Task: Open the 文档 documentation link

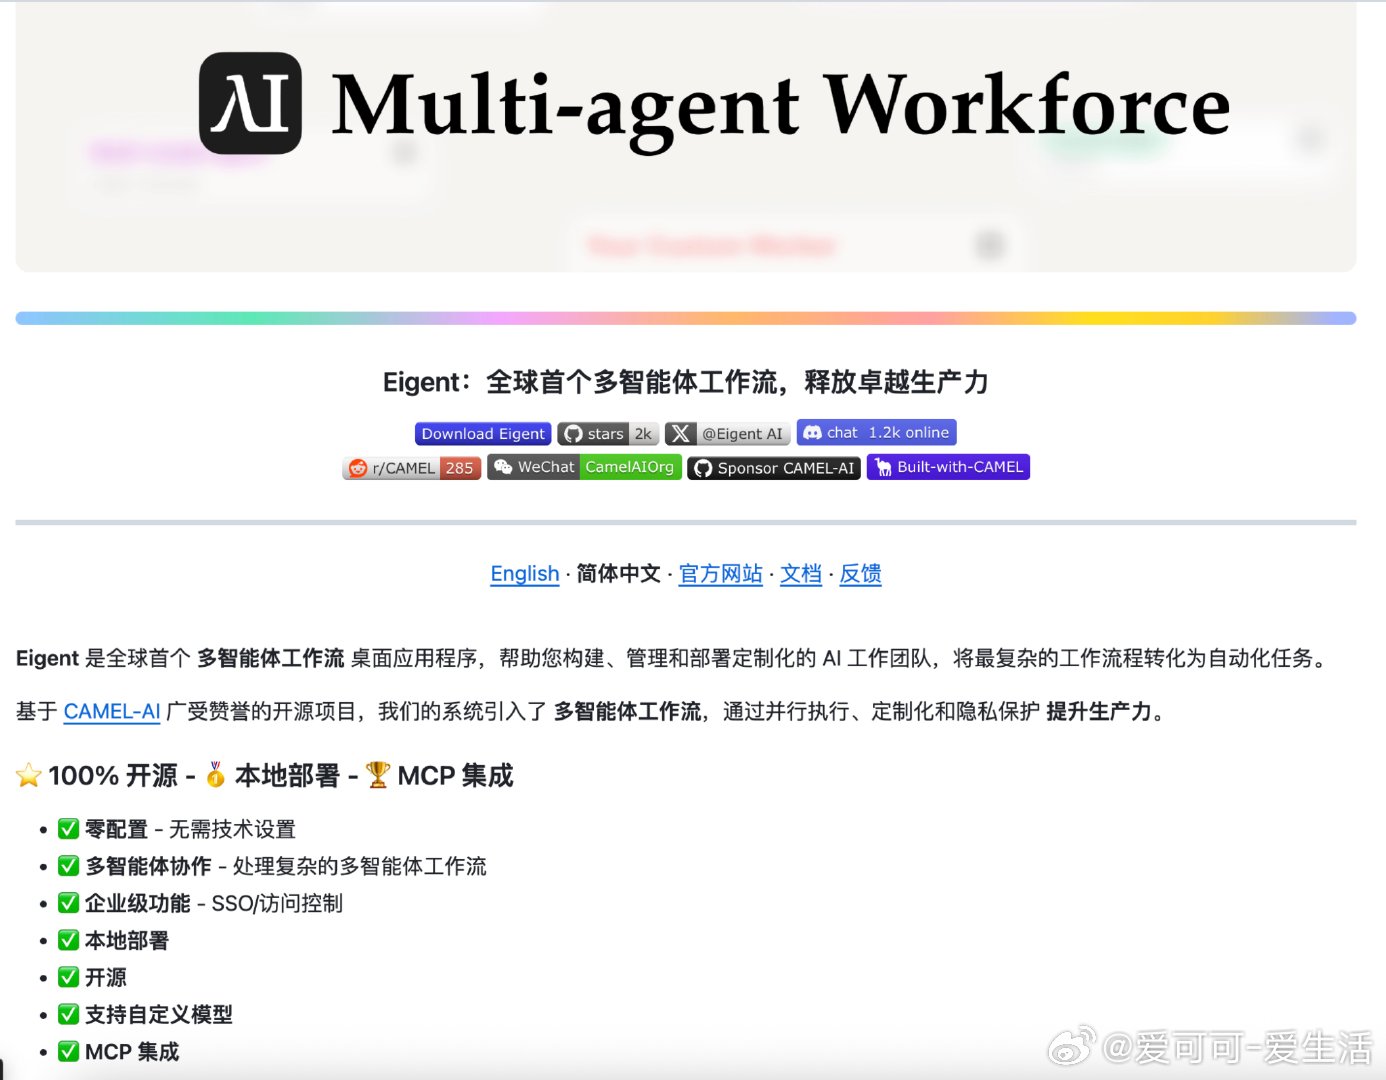Action: (801, 574)
